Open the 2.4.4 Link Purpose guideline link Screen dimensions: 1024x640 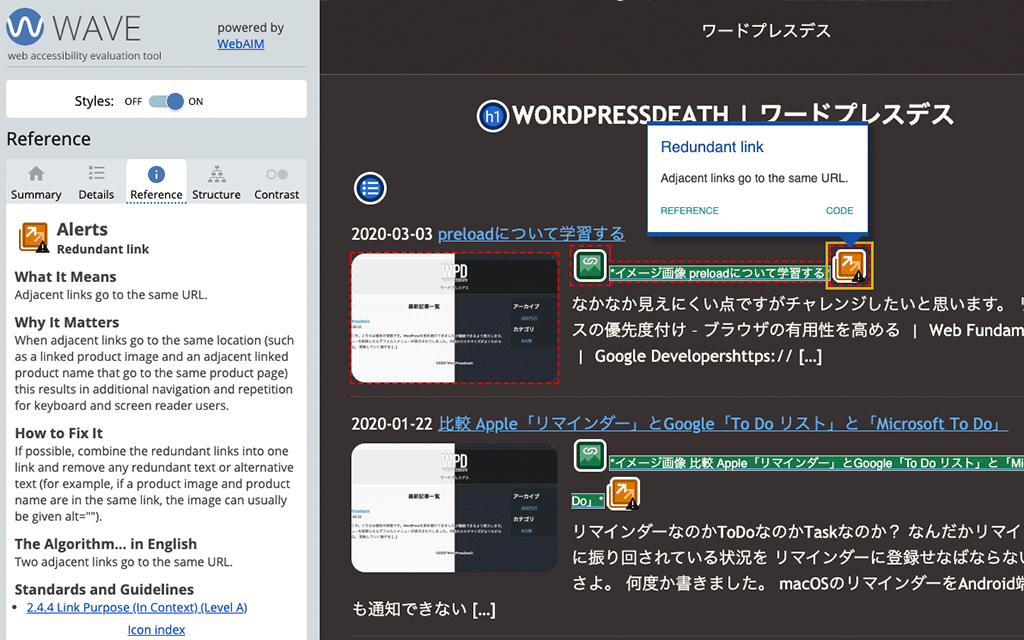click(x=136, y=607)
